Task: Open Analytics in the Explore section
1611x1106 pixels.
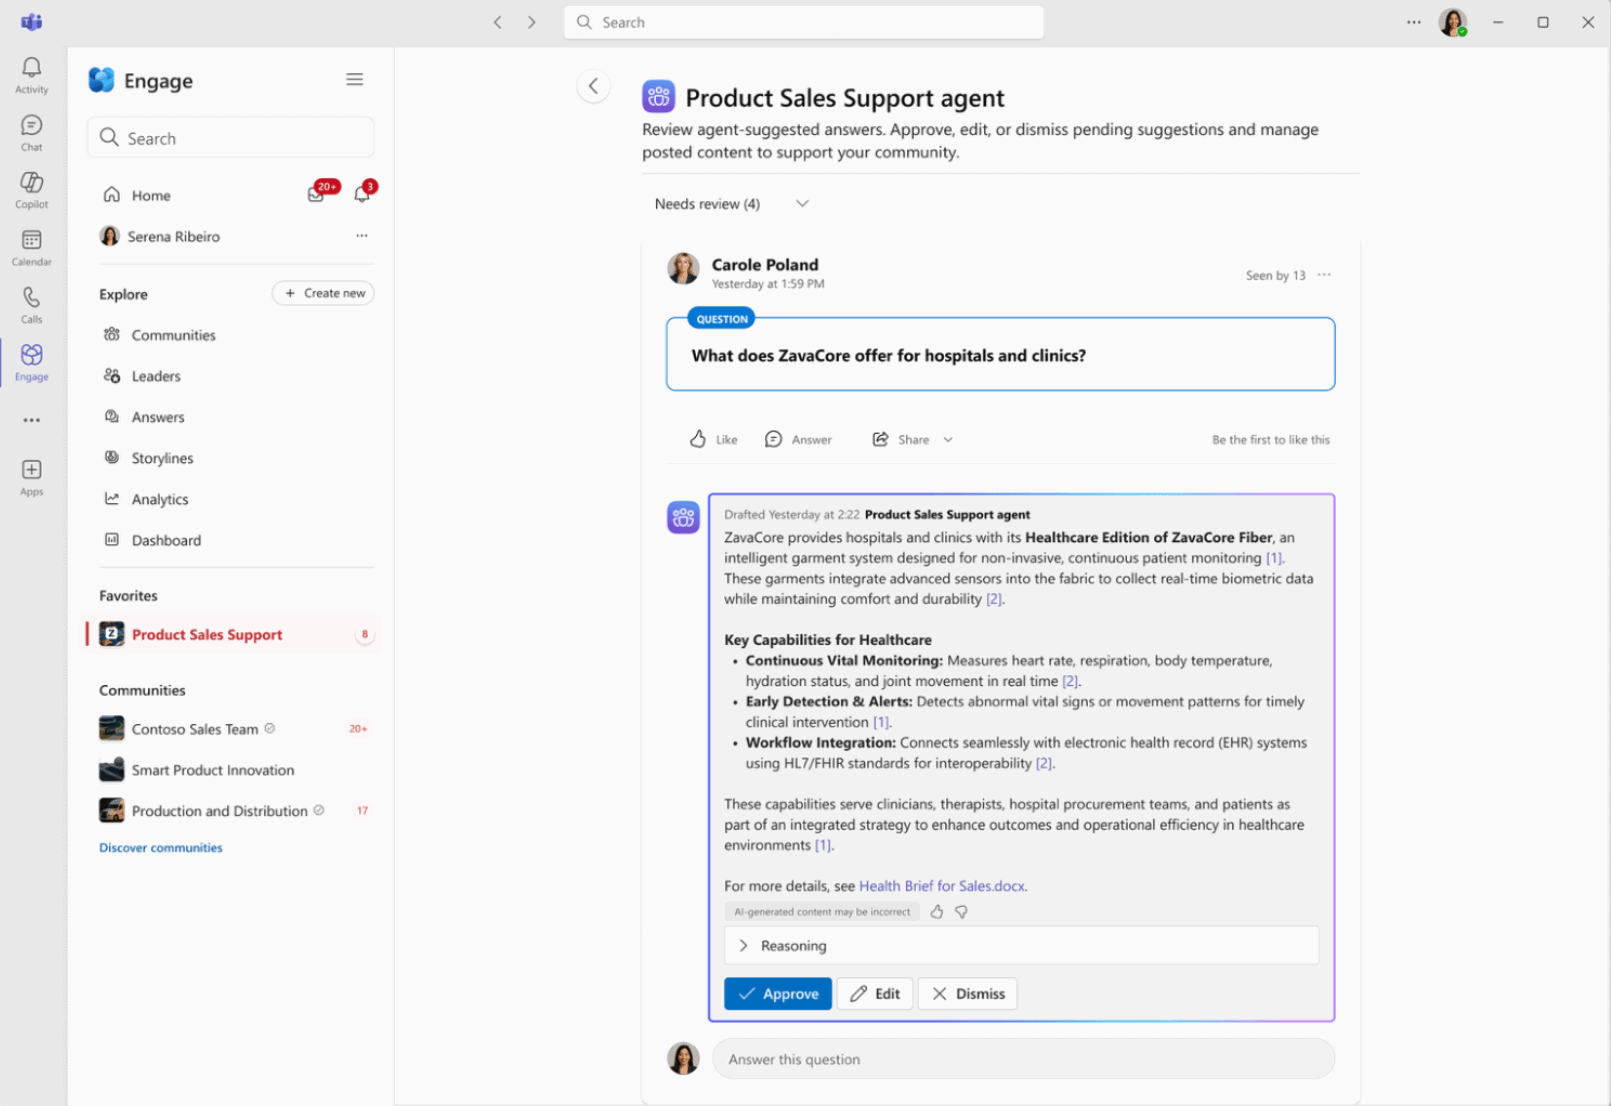Action: click(x=159, y=499)
